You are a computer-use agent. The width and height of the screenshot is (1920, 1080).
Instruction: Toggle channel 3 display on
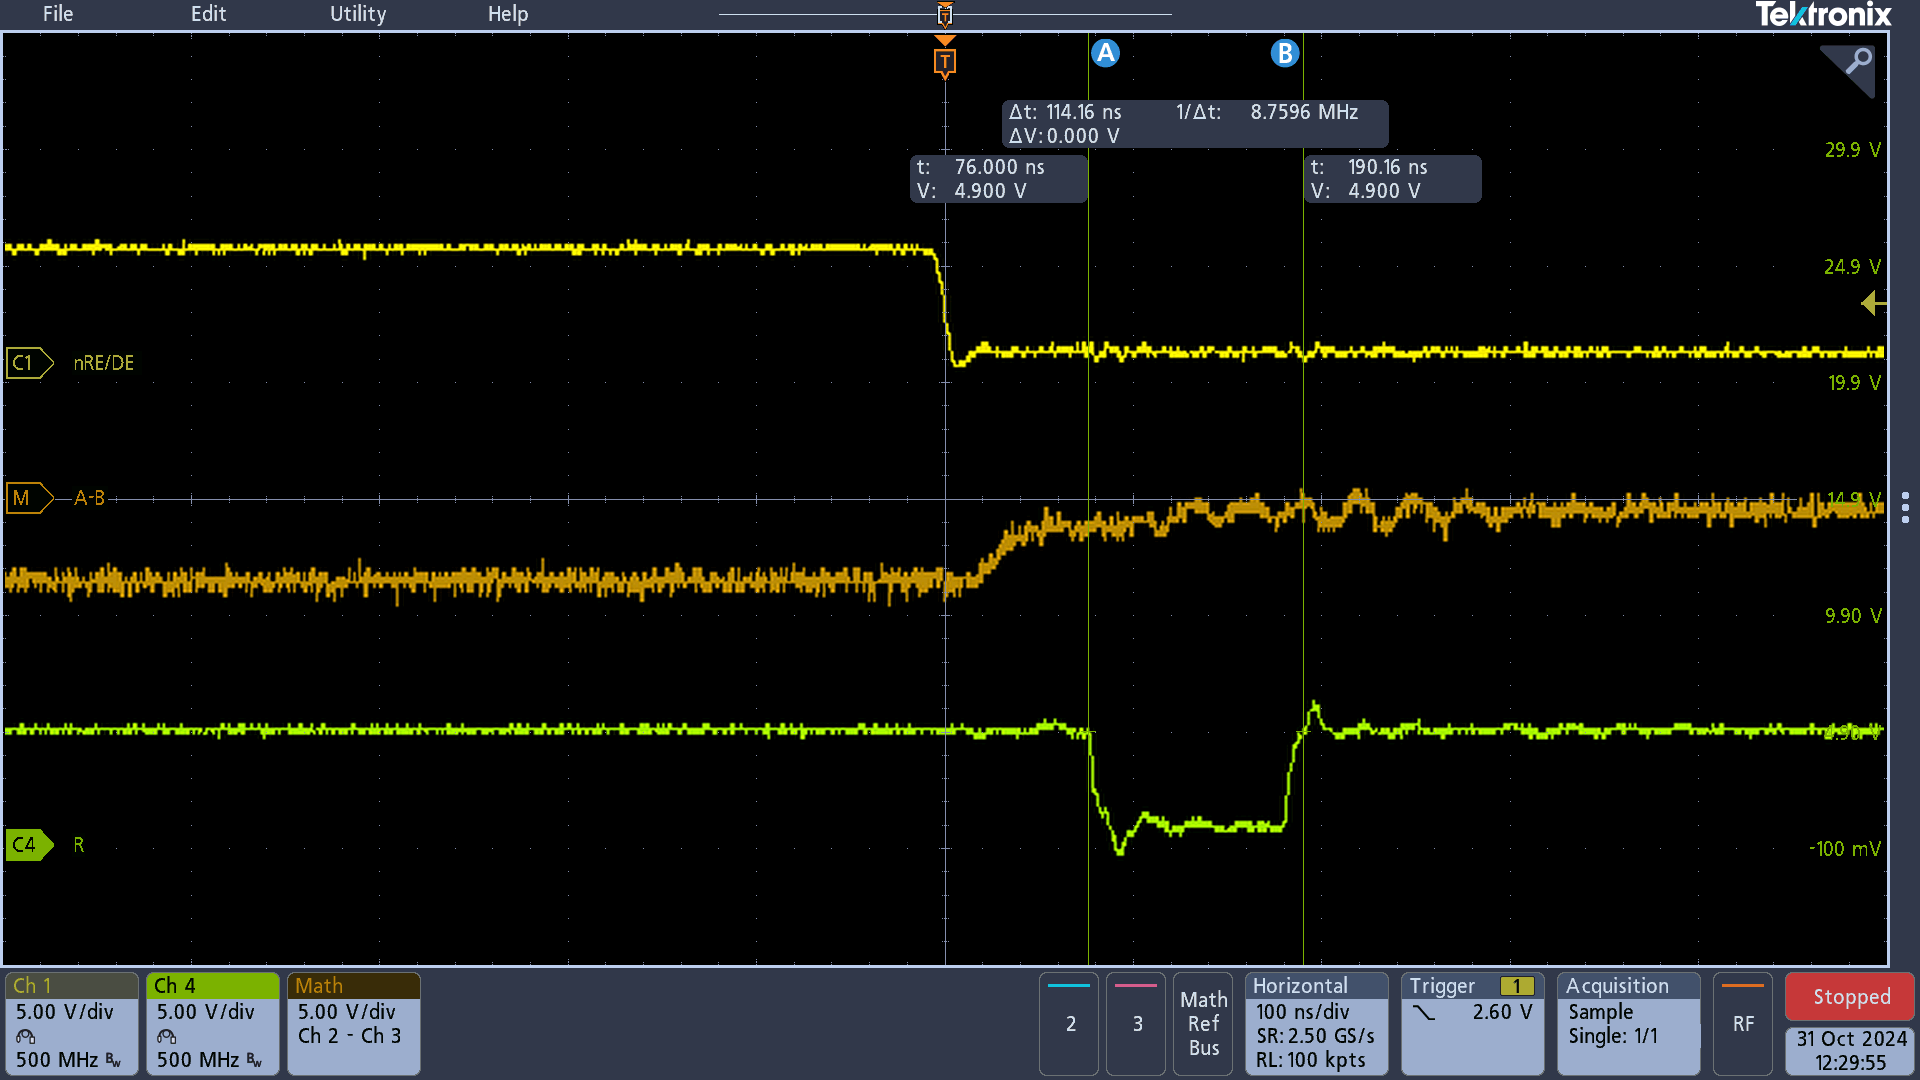(1136, 1023)
